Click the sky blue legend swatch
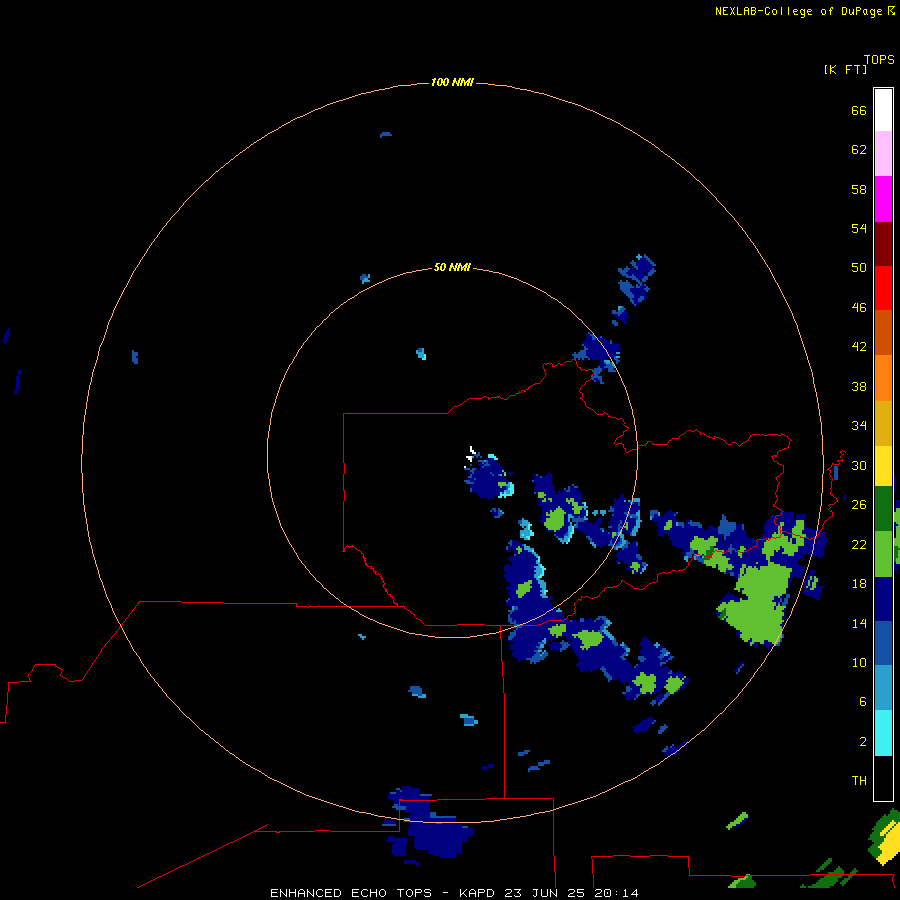Image resolution: width=900 pixels, height=900 pixels. click(883, 688)
